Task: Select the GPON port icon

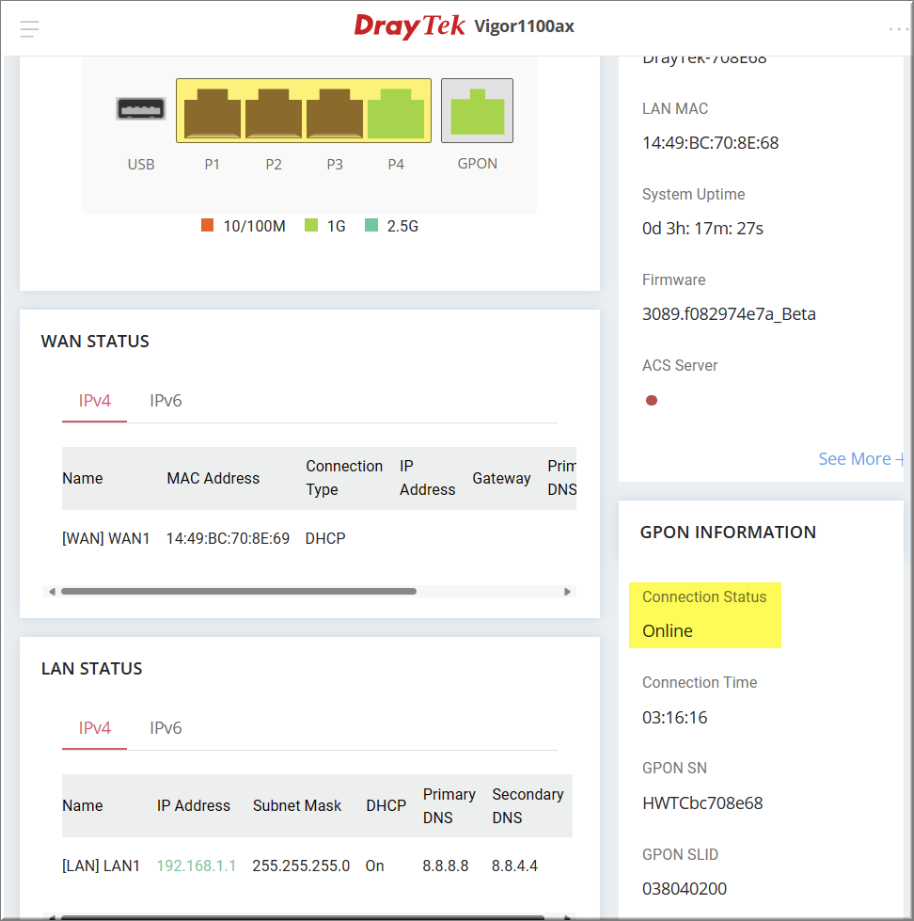Action: point(477,110)
